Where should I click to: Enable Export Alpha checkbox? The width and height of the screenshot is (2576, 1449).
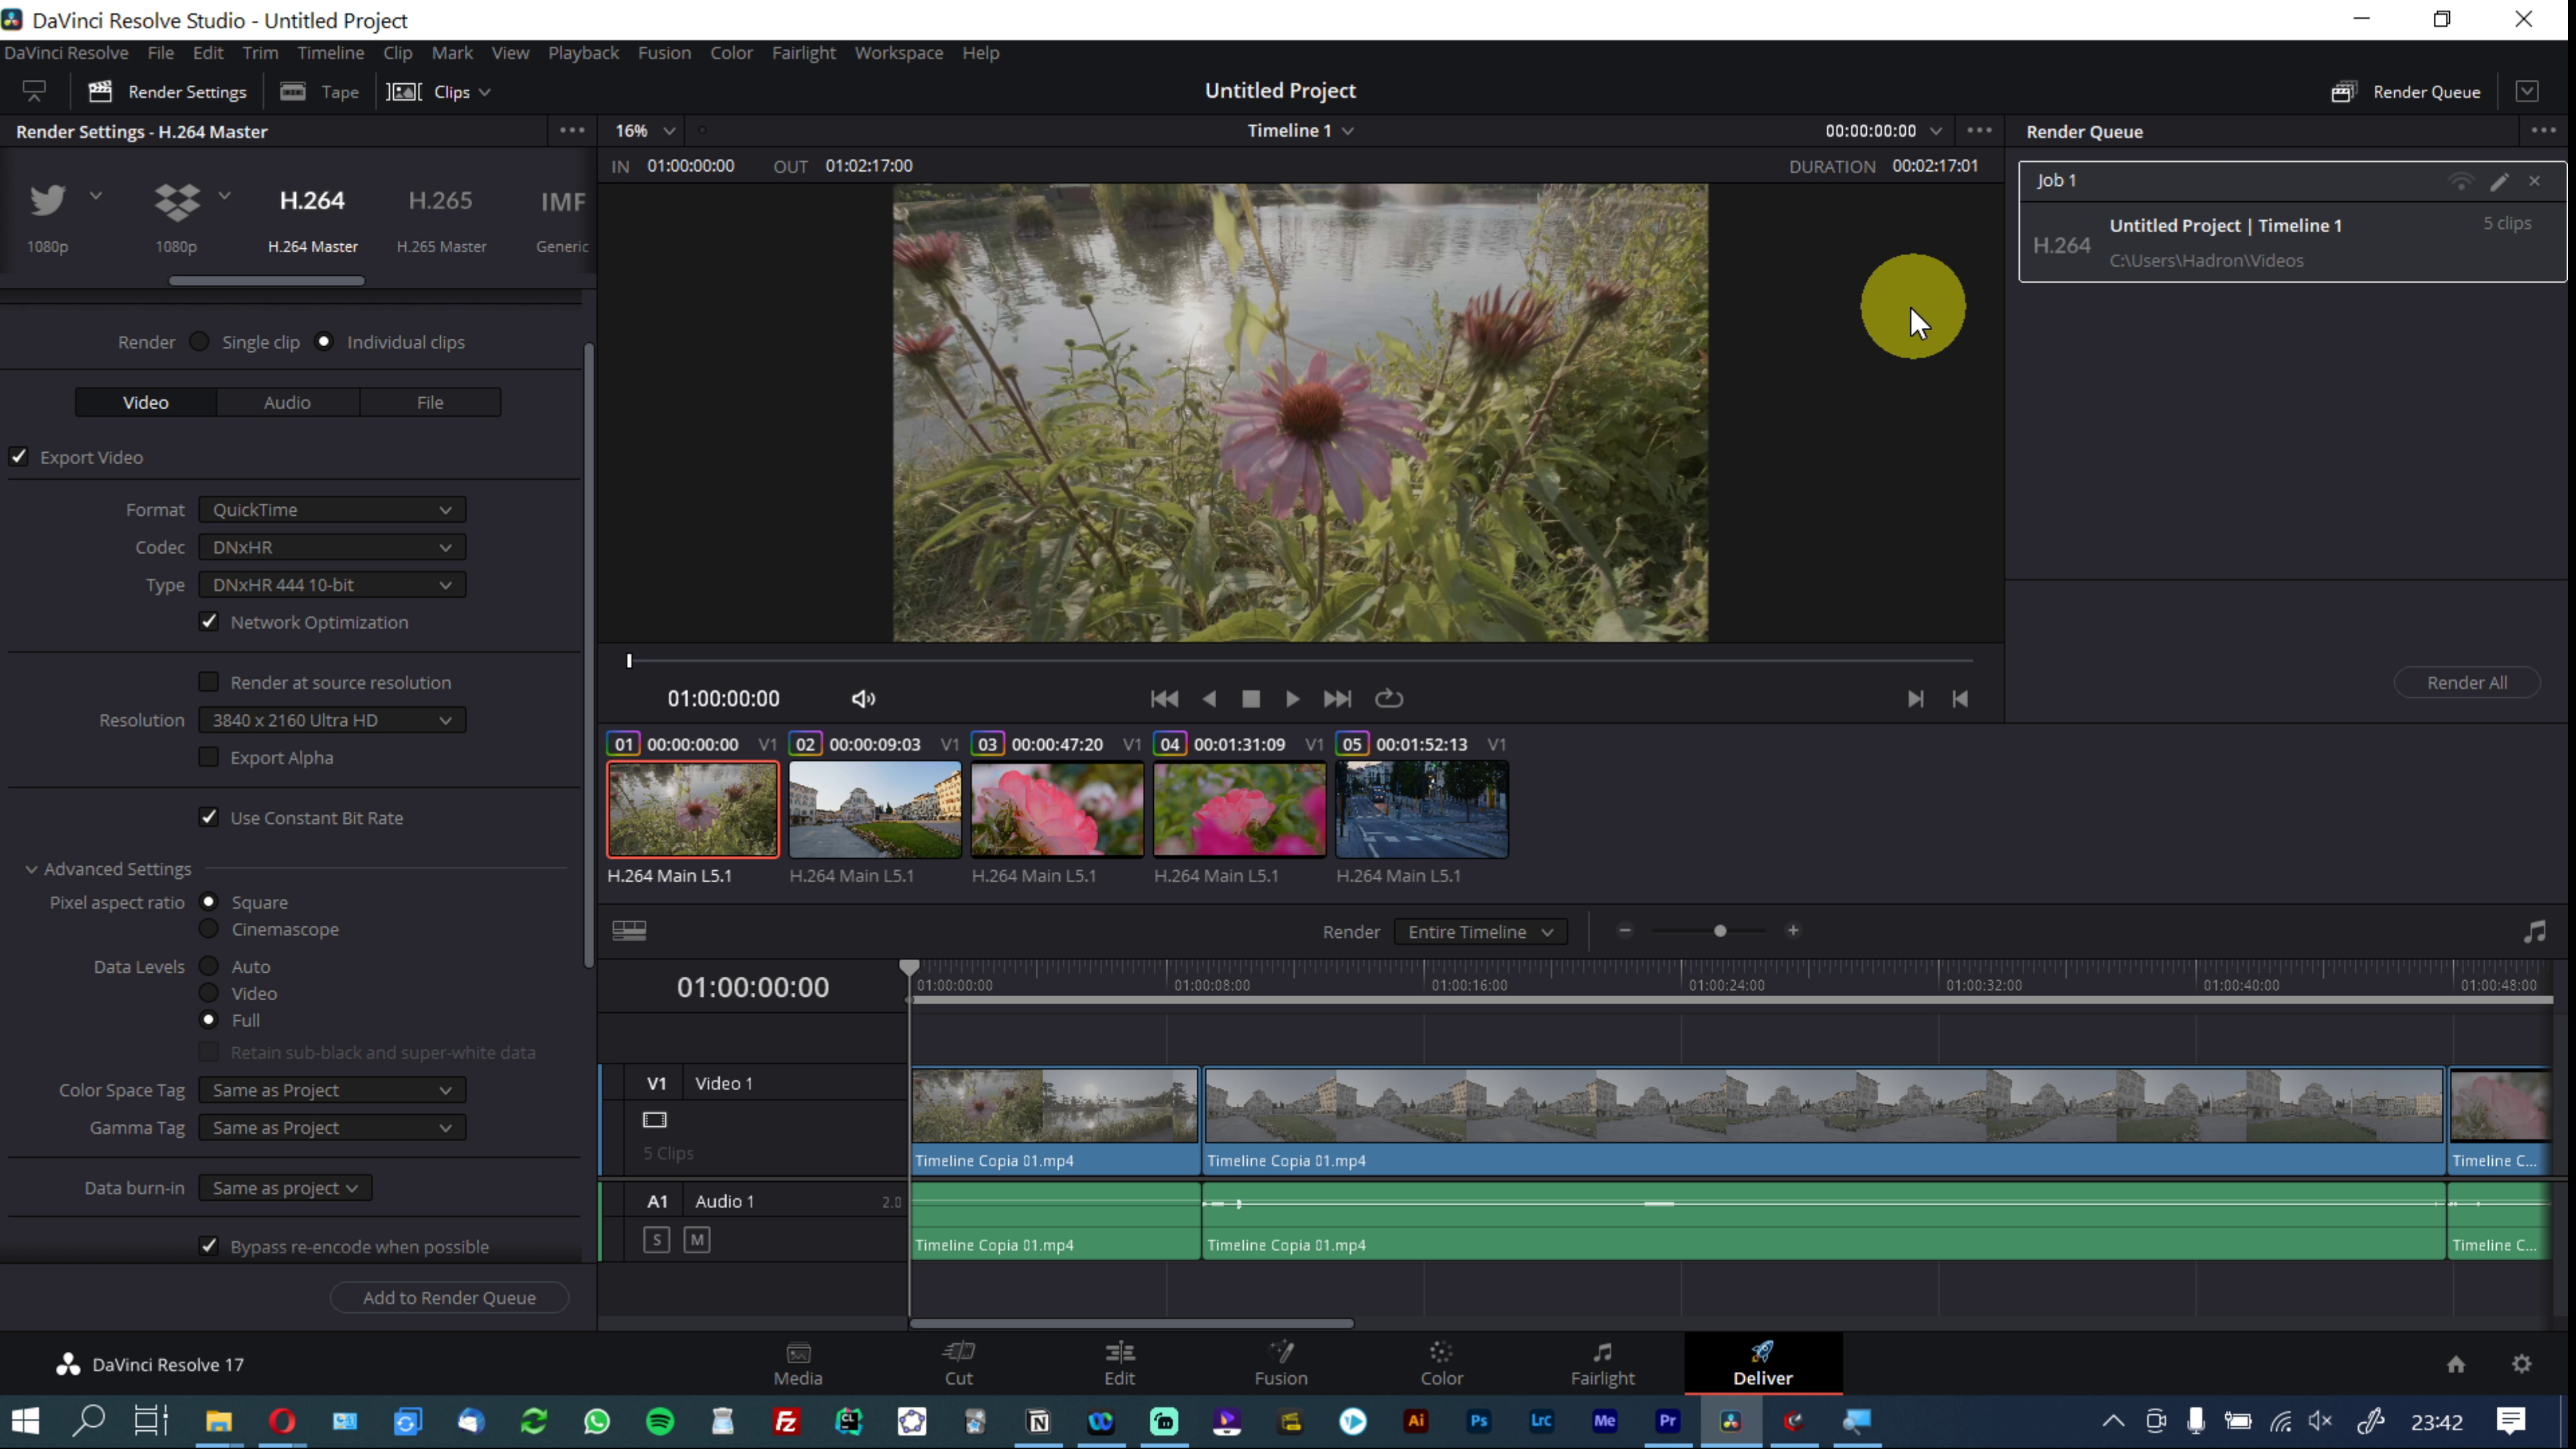(x=208, y=757)
